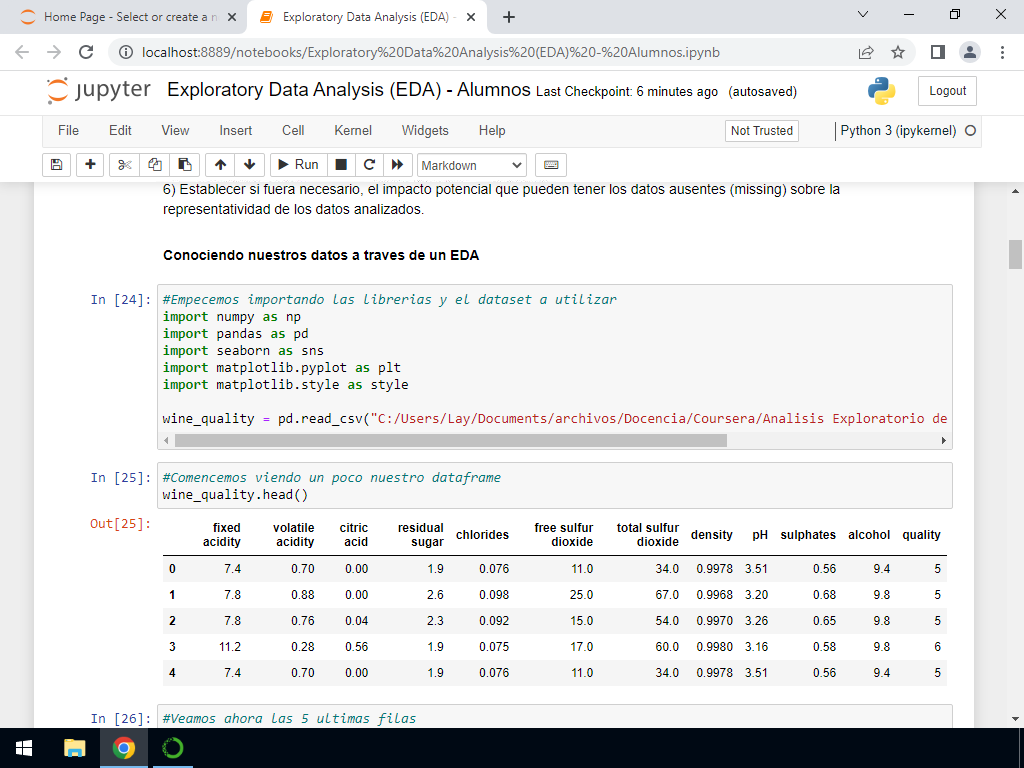Open the Kernel menu

pyautogui.click(x=353, y=131)
